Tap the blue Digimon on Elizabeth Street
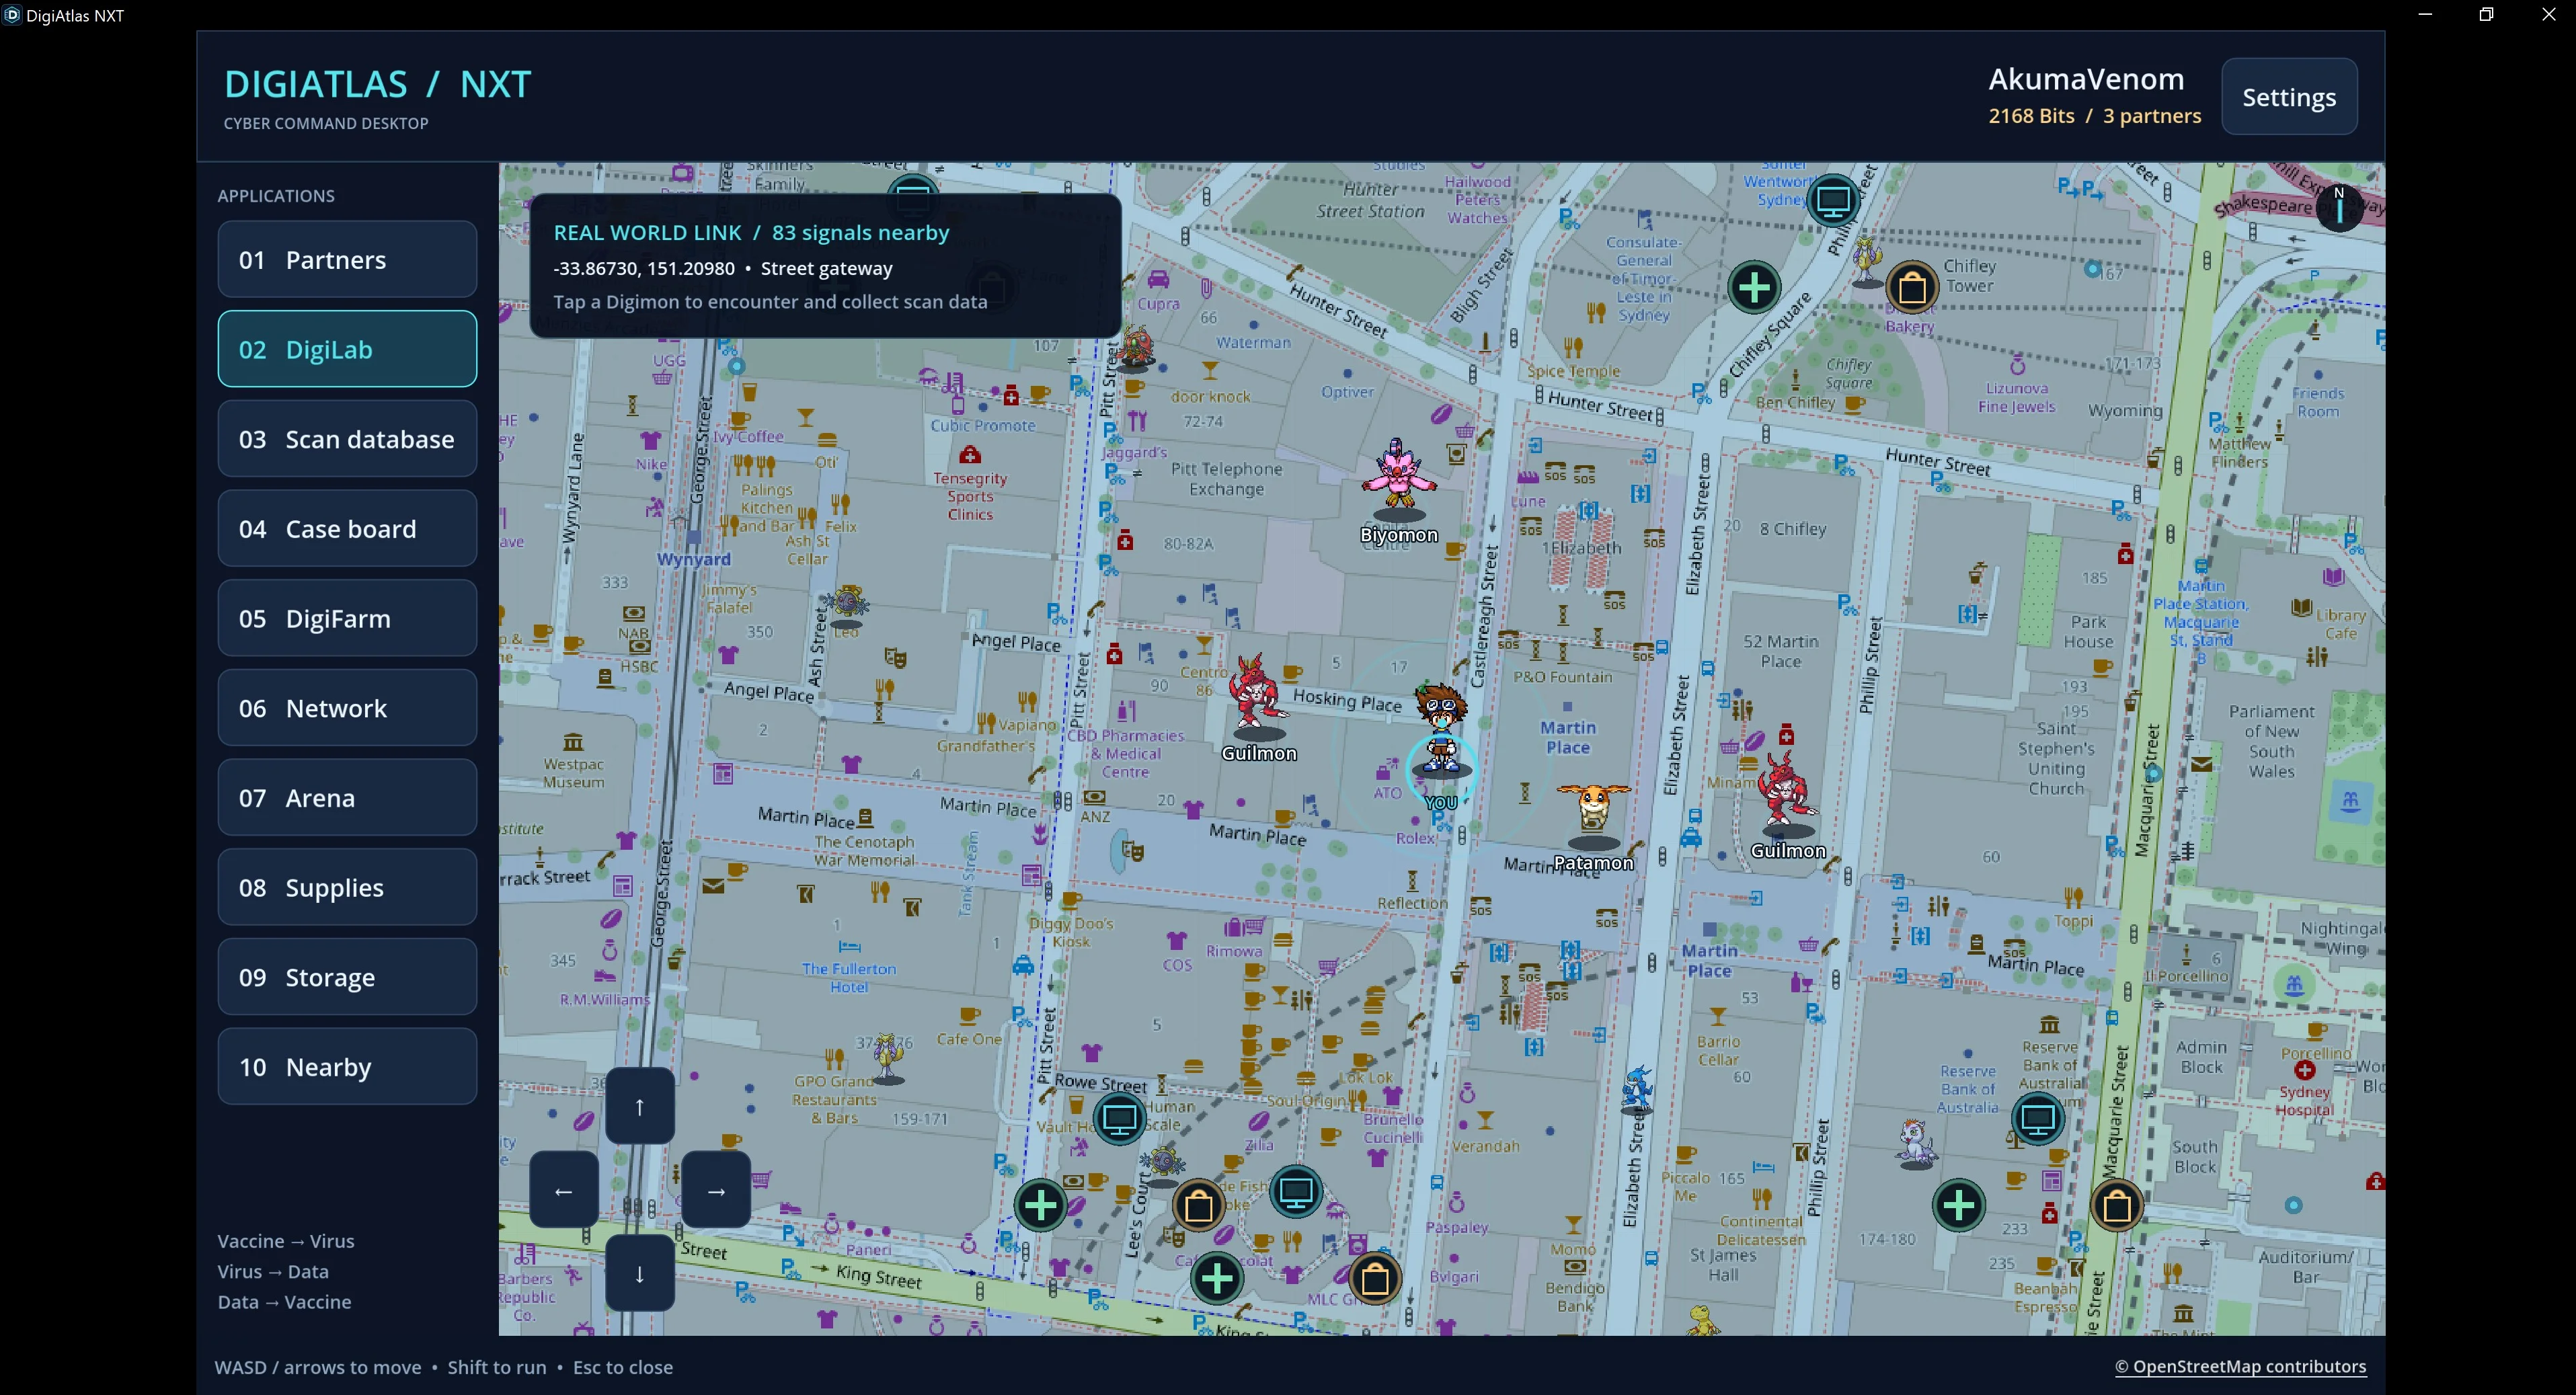 pos(1637,1088)
